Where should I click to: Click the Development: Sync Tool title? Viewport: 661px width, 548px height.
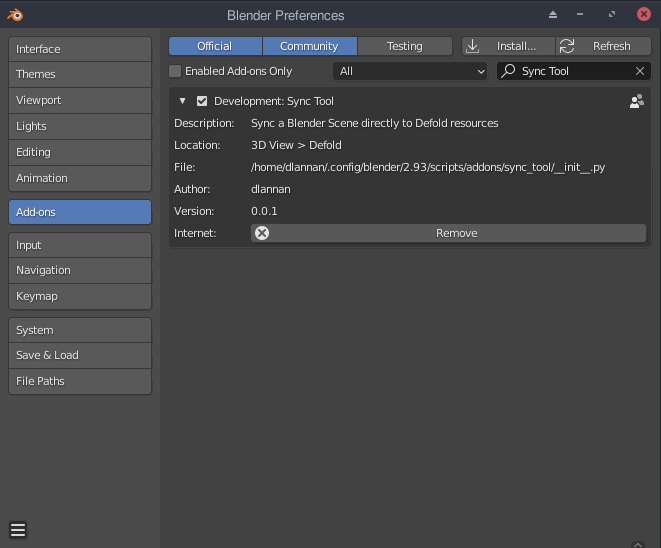click(x=274, y=101)
